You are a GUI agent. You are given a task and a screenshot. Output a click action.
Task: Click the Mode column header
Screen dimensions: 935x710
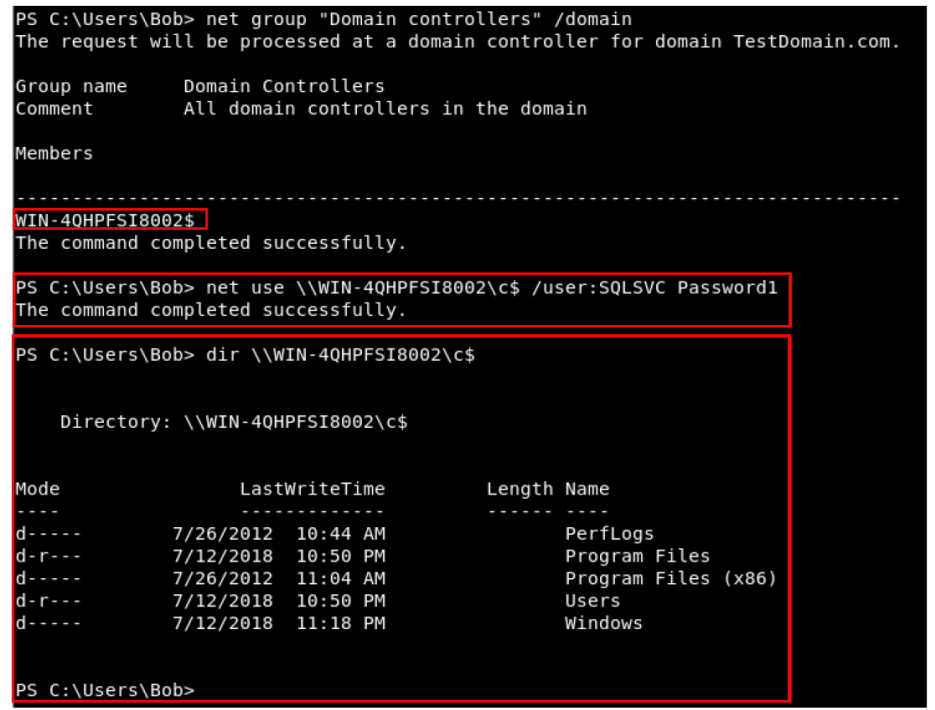point(37,489)
